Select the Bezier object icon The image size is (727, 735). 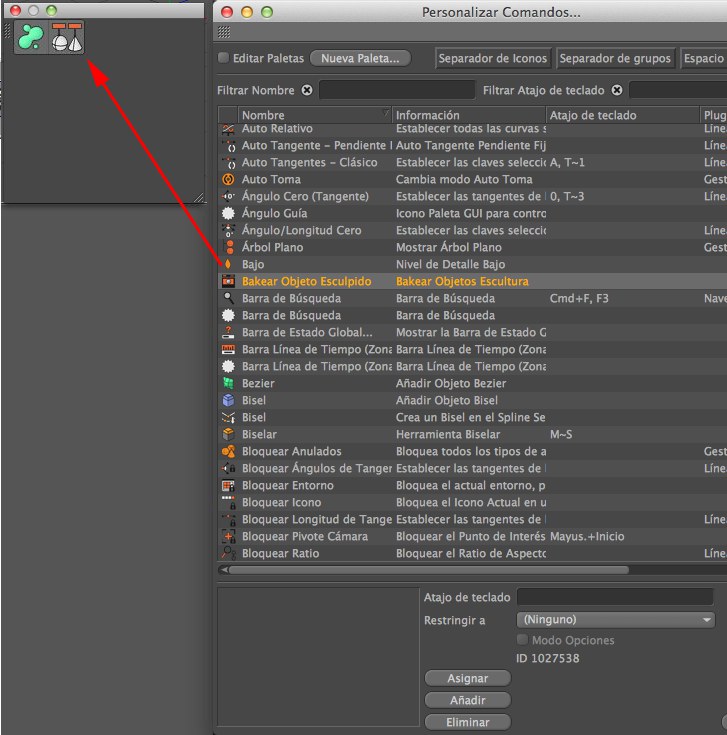point(228,384)
